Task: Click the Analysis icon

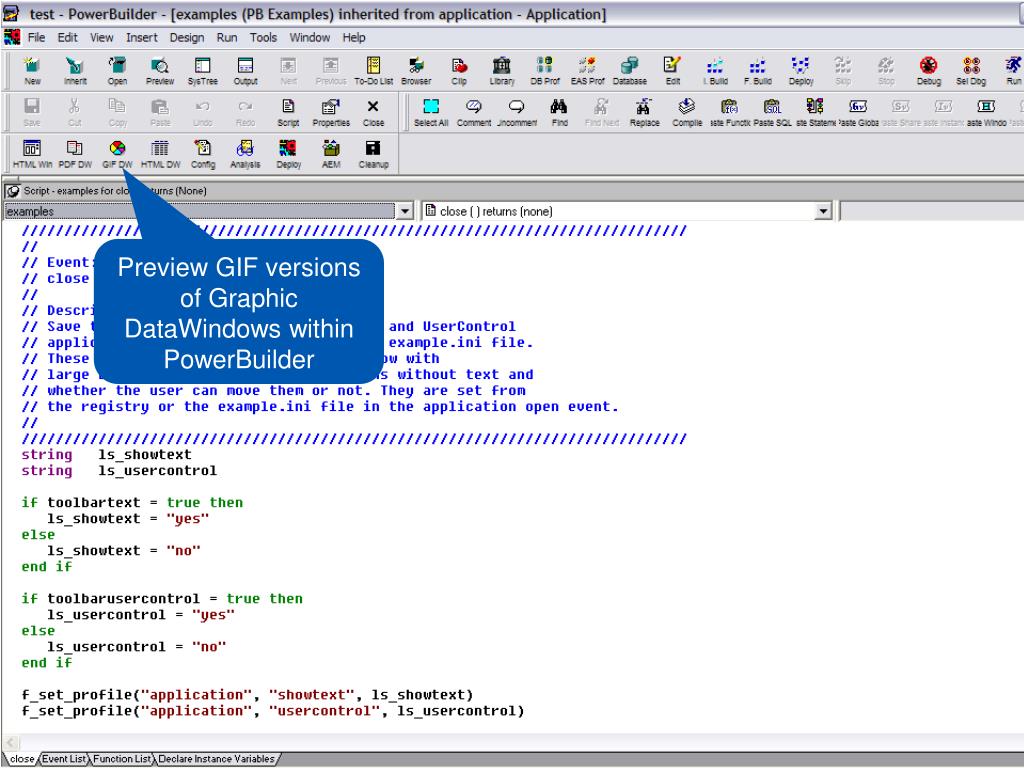Action: (x=246, y=154)
